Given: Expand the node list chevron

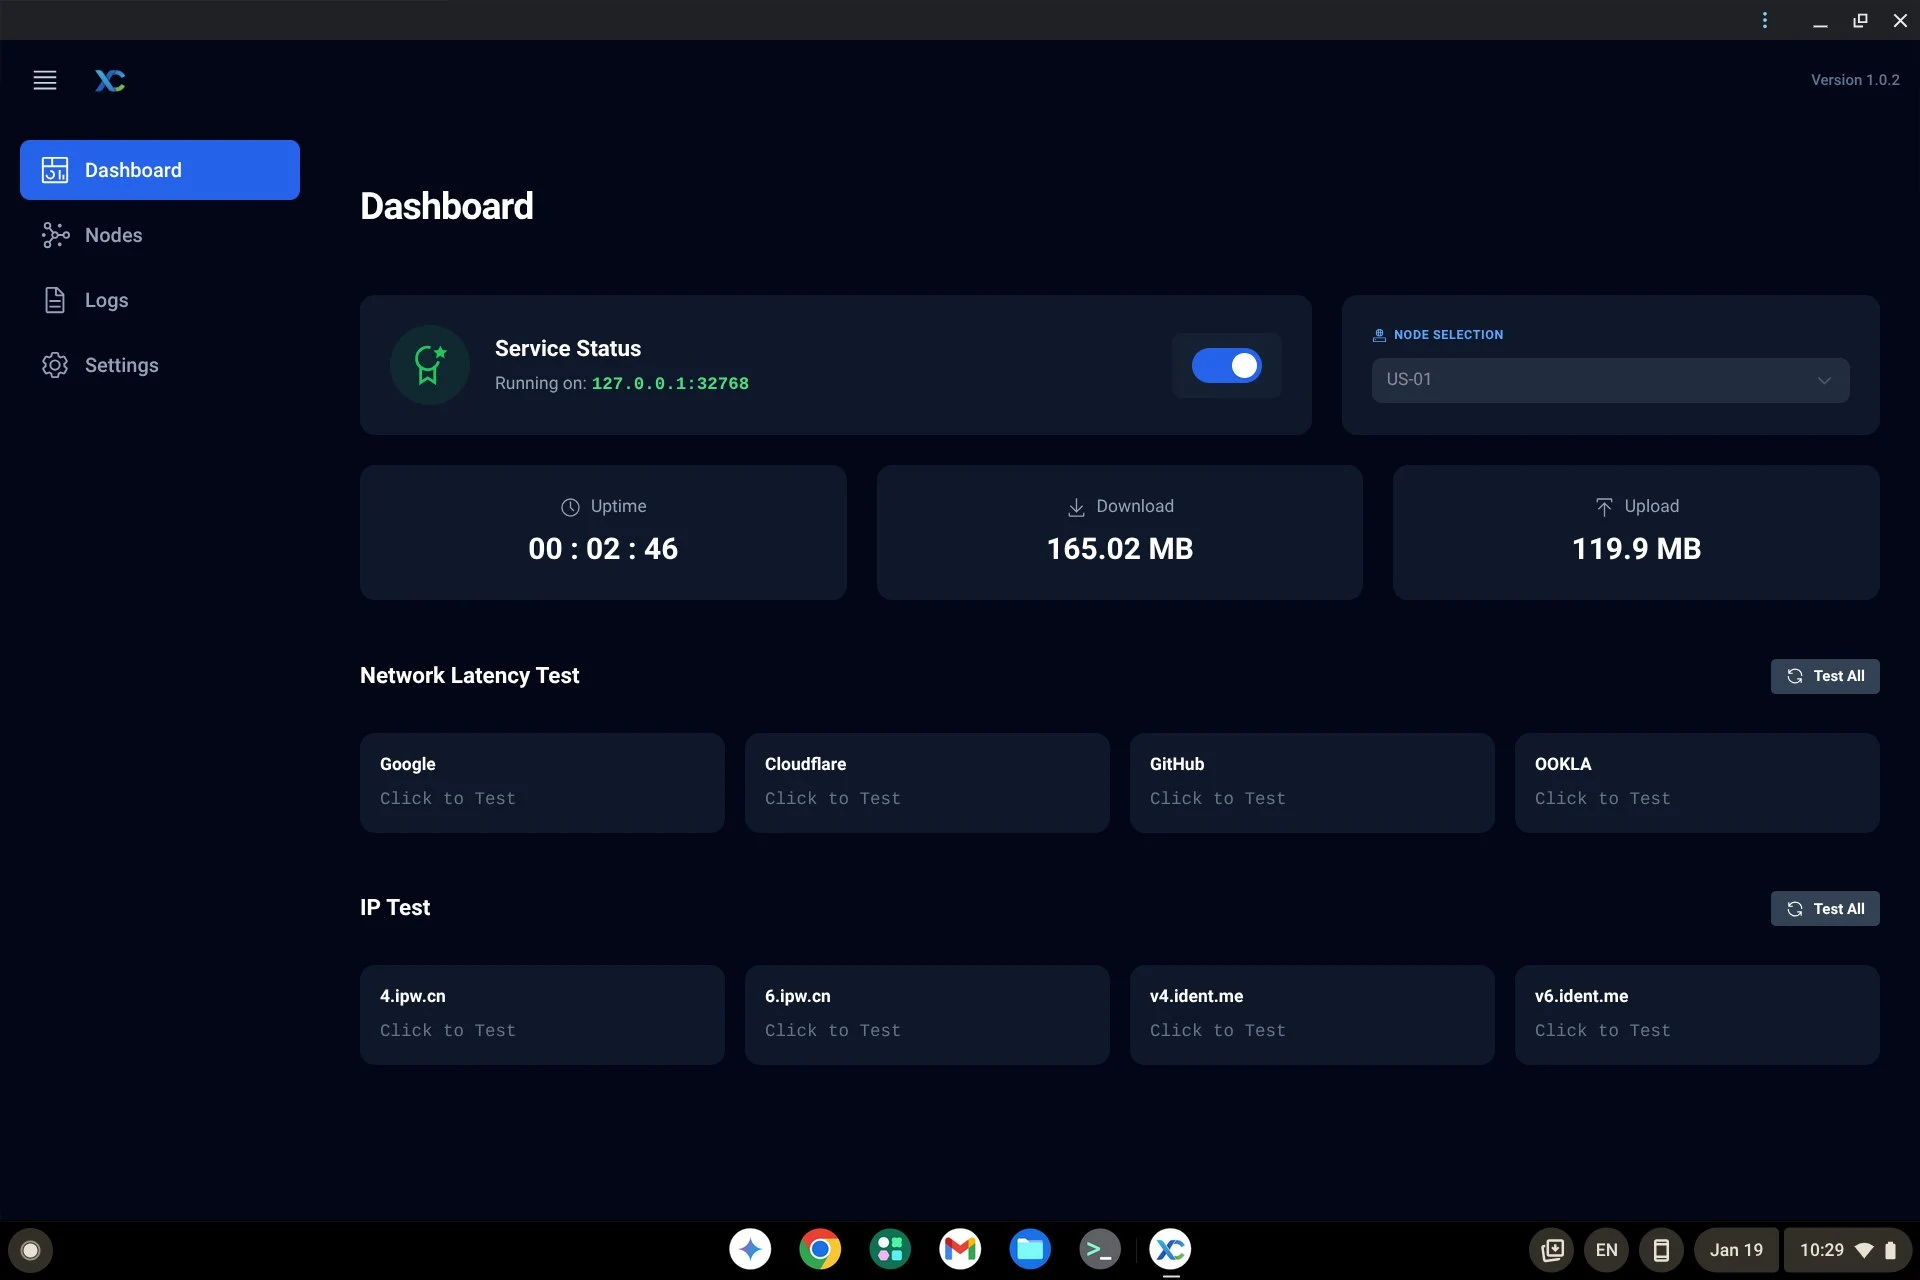Looking at the screenshot, I should click(1825, 380).
